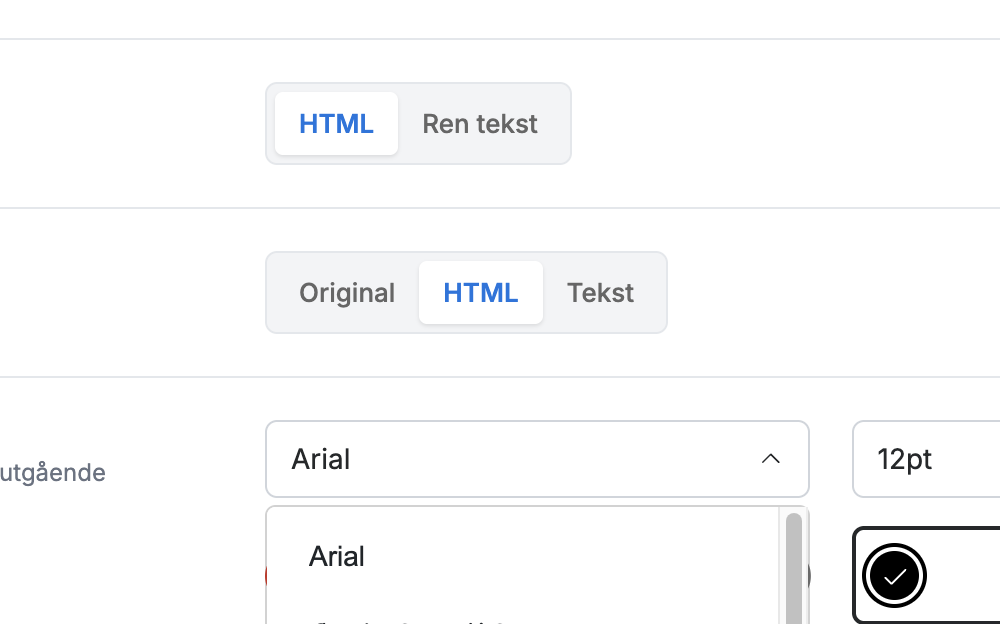1000x624 pixels.
Task: Click the Arial font combo box field
Action: pyautogui.click(x=537, y=459)
